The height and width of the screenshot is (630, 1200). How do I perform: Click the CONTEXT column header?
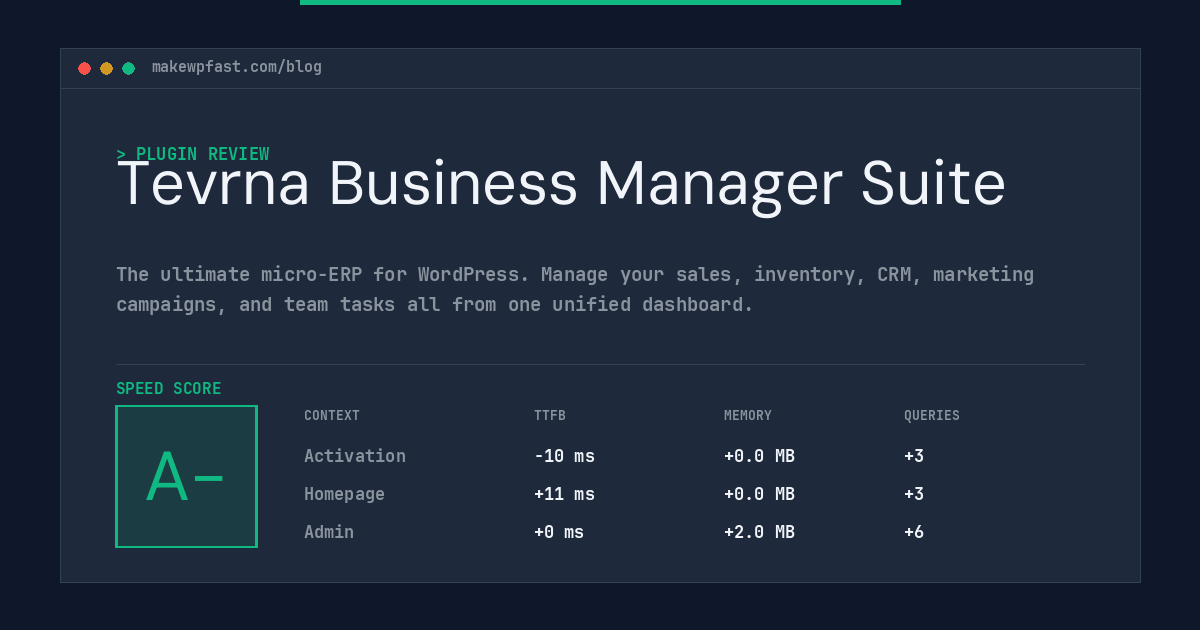332,416
